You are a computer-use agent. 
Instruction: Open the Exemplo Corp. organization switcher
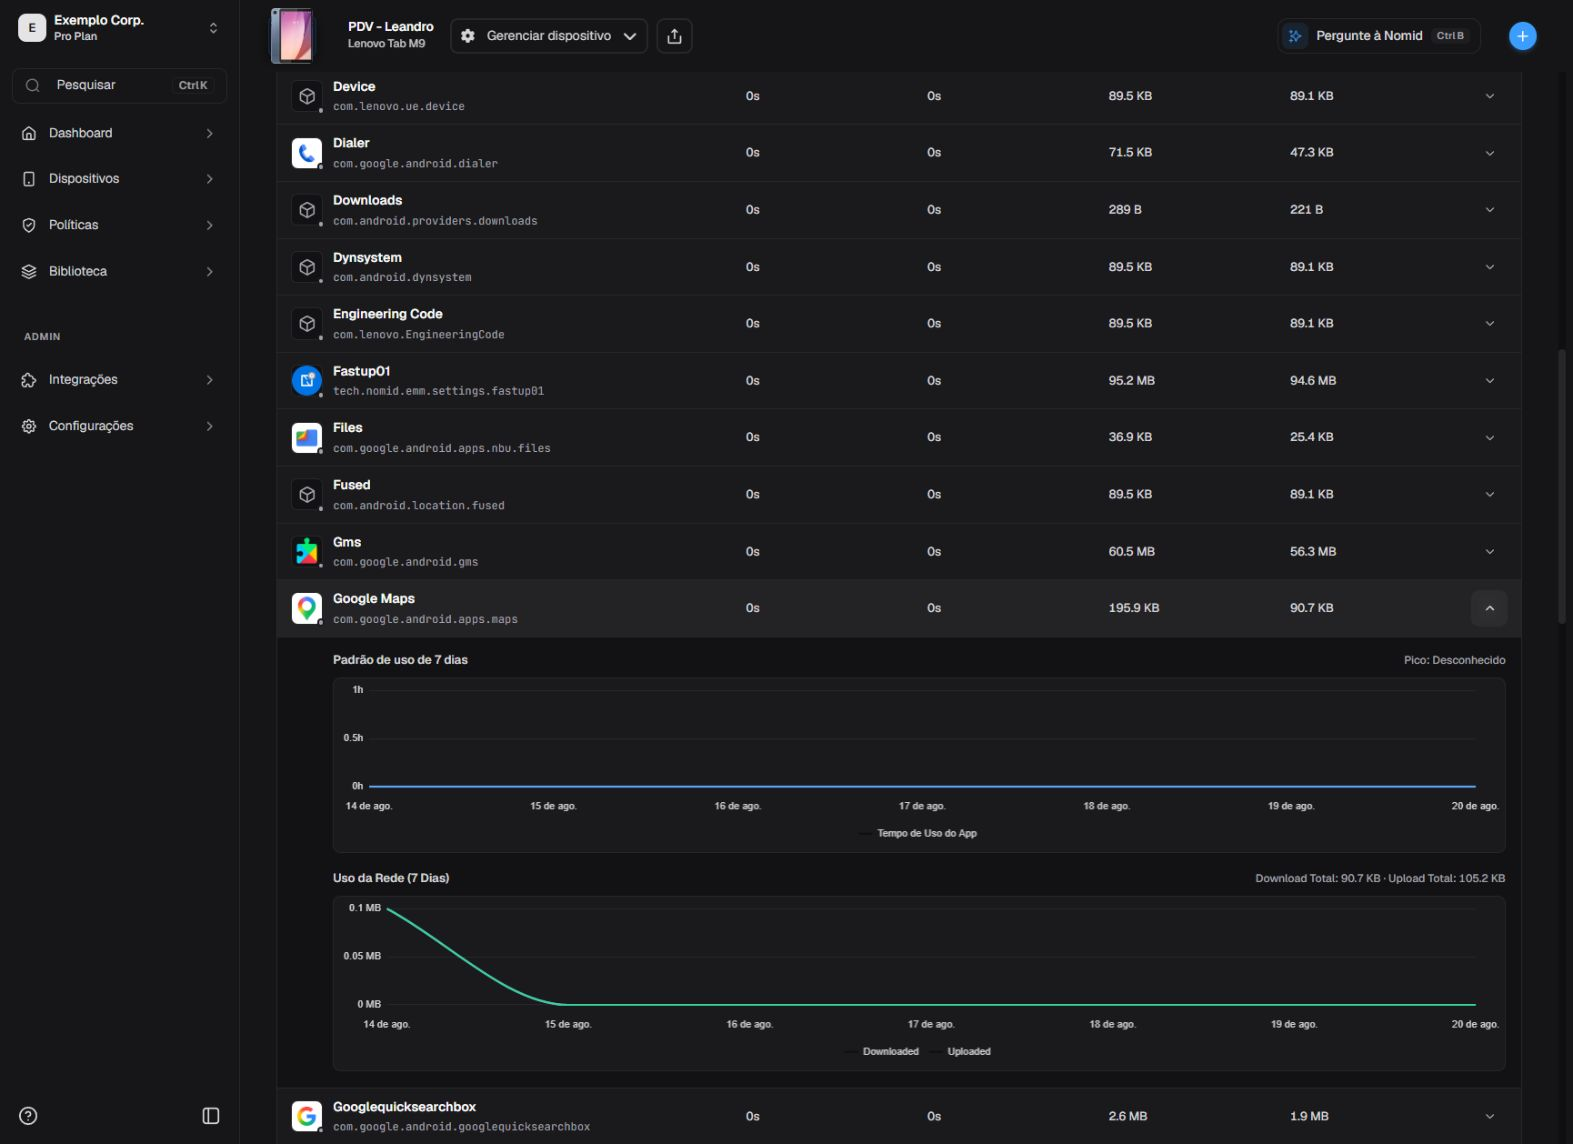[120, 28]
